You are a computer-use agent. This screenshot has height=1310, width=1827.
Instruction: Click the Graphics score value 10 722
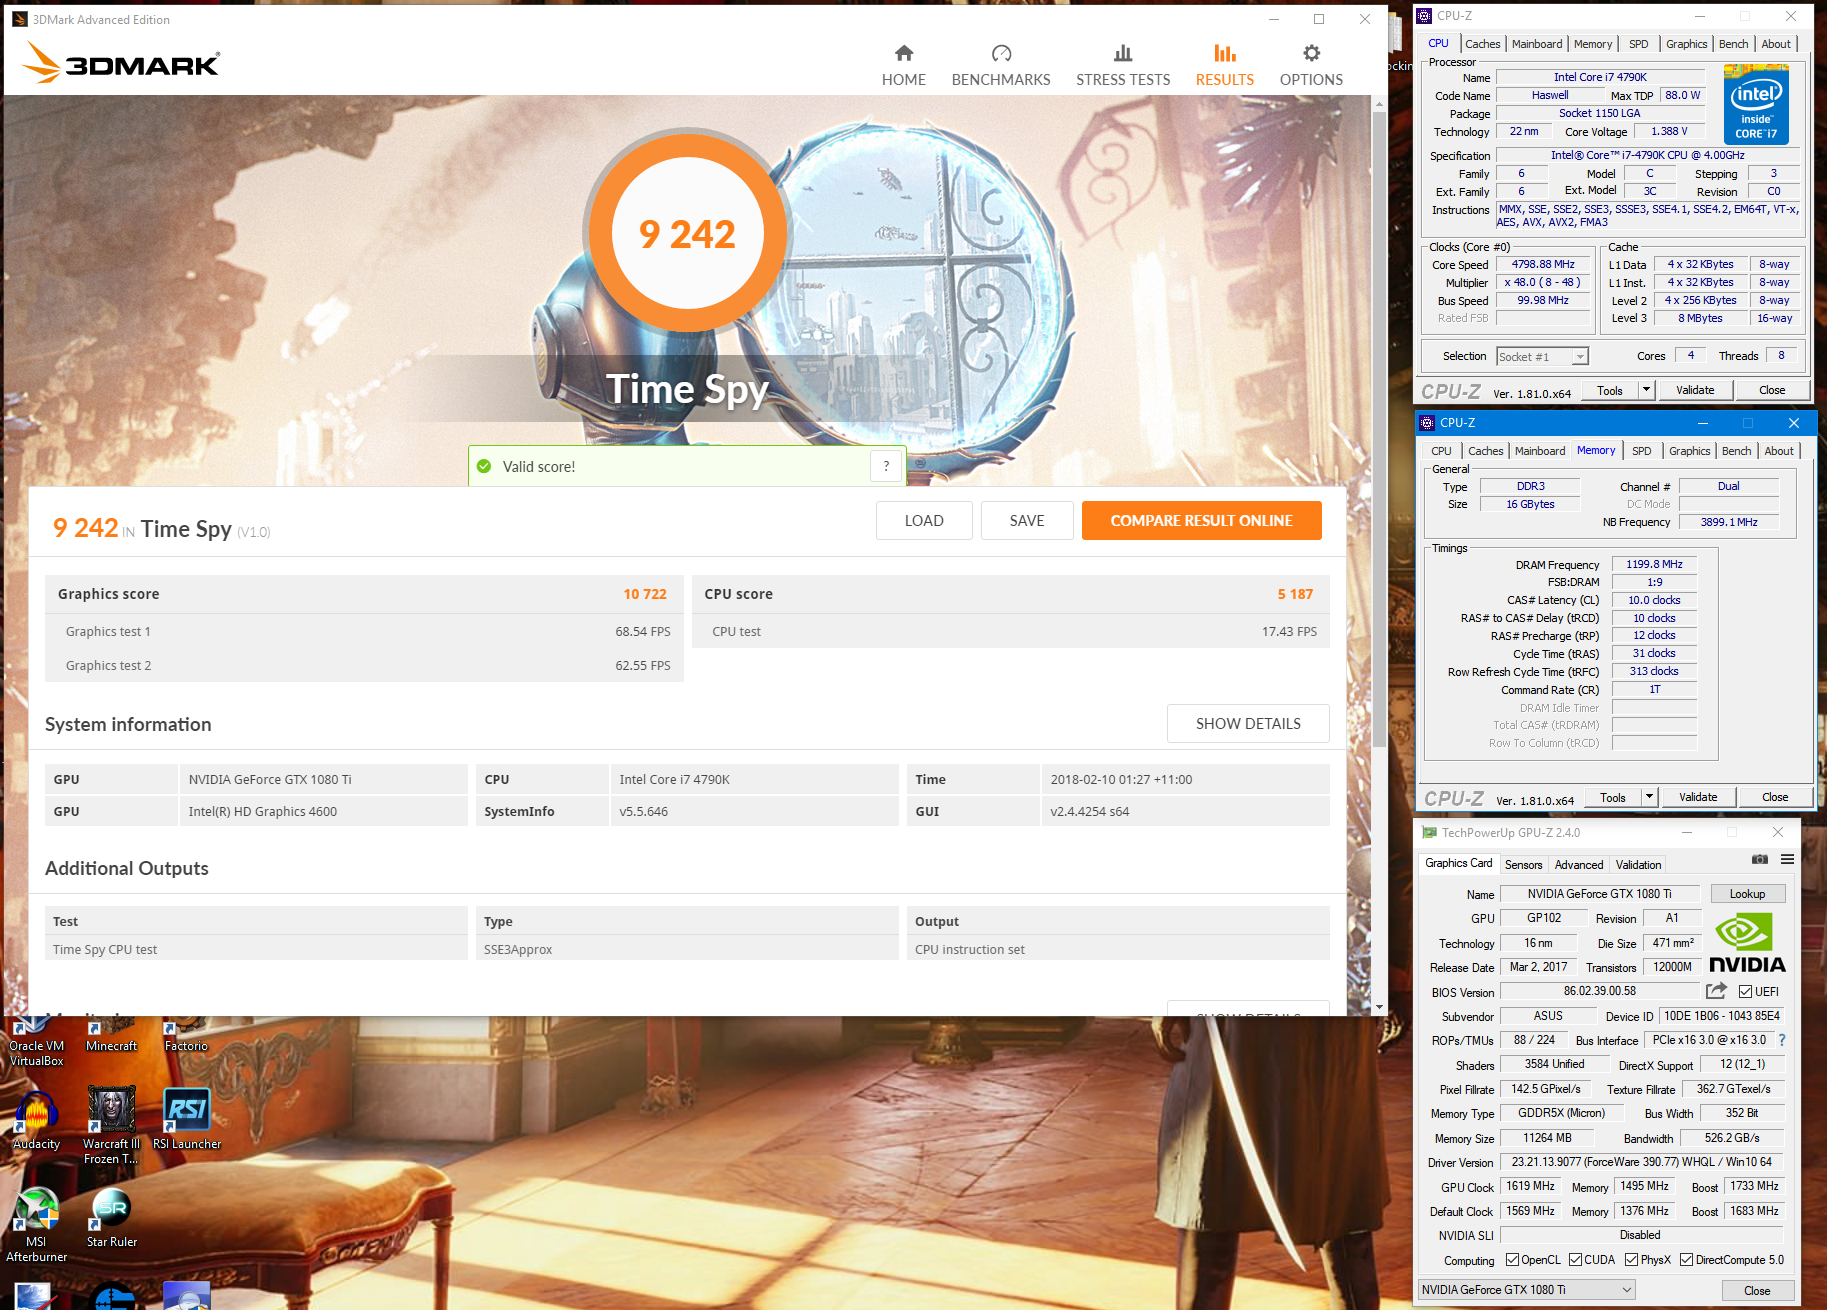644,594
